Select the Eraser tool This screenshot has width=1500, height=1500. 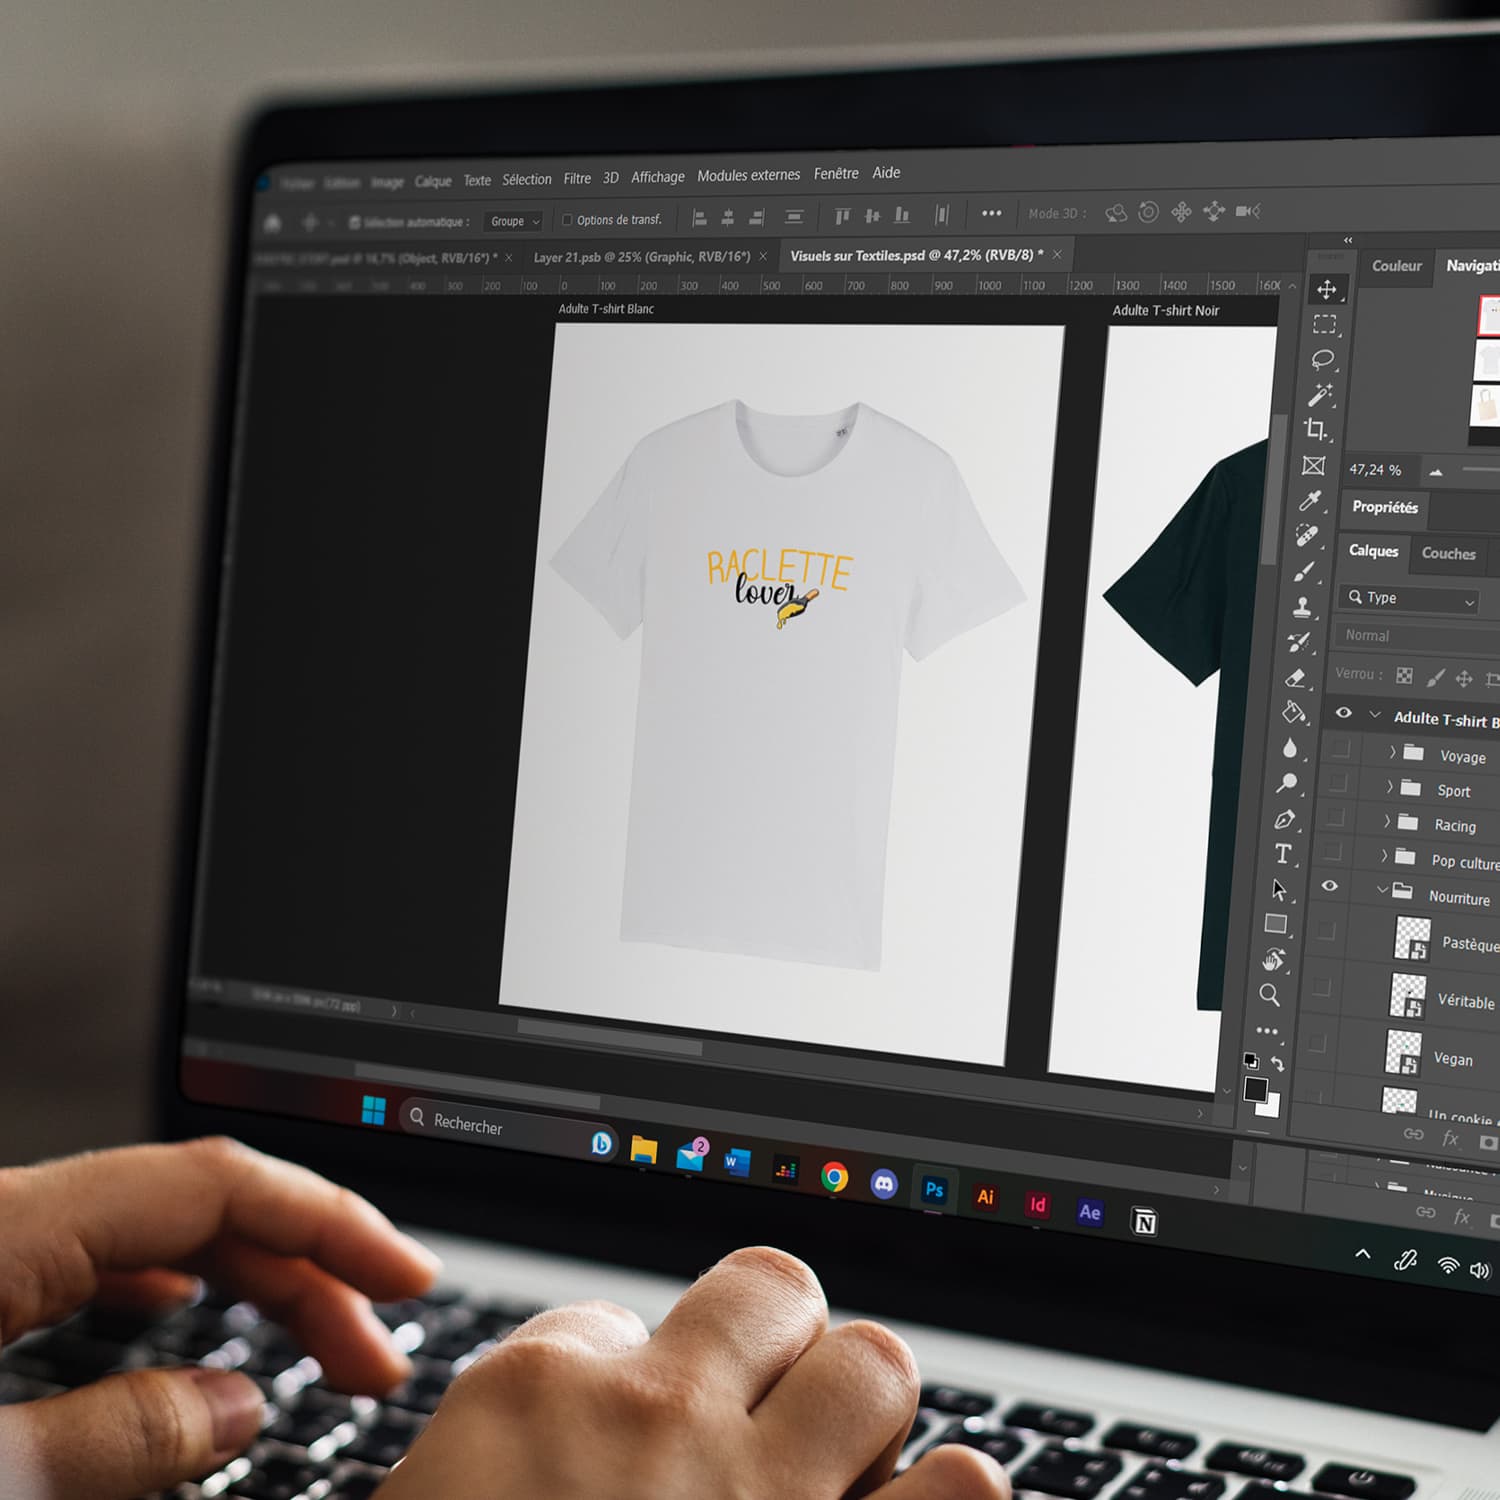click(x=1296, y=677)
